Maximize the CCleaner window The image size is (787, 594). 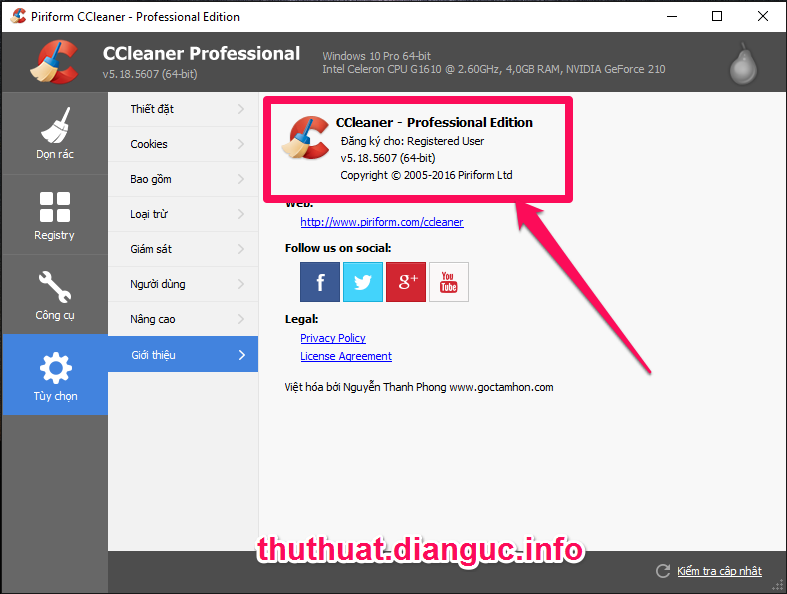coord(717,16)
